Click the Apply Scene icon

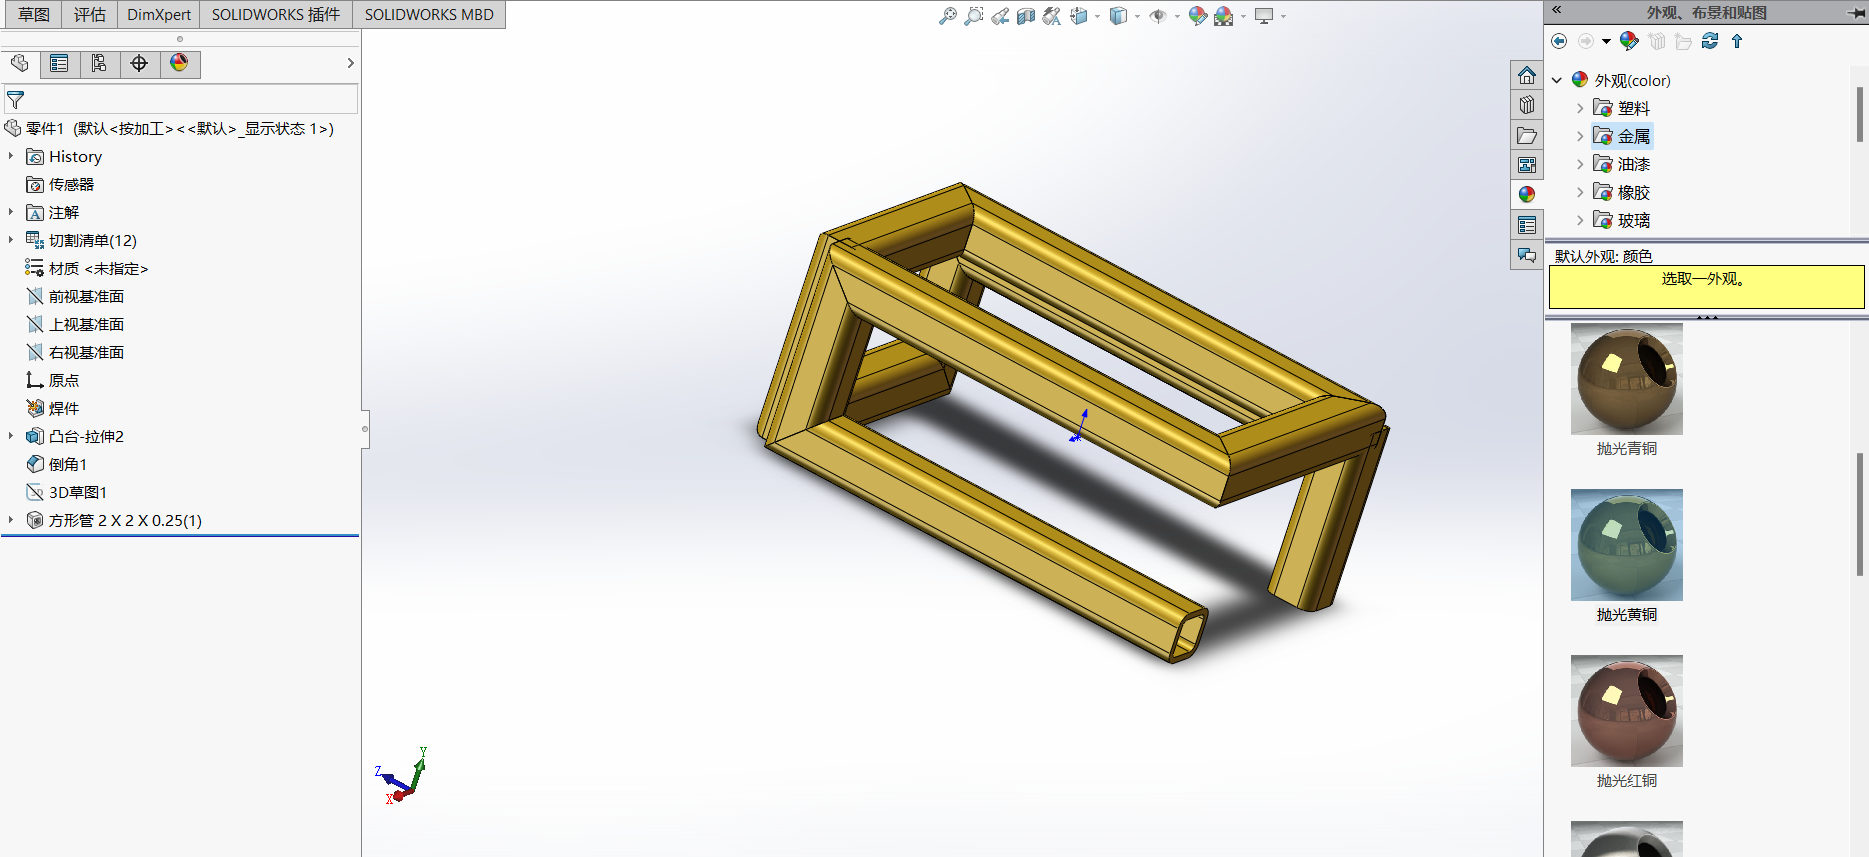[x=1224, y=16]
